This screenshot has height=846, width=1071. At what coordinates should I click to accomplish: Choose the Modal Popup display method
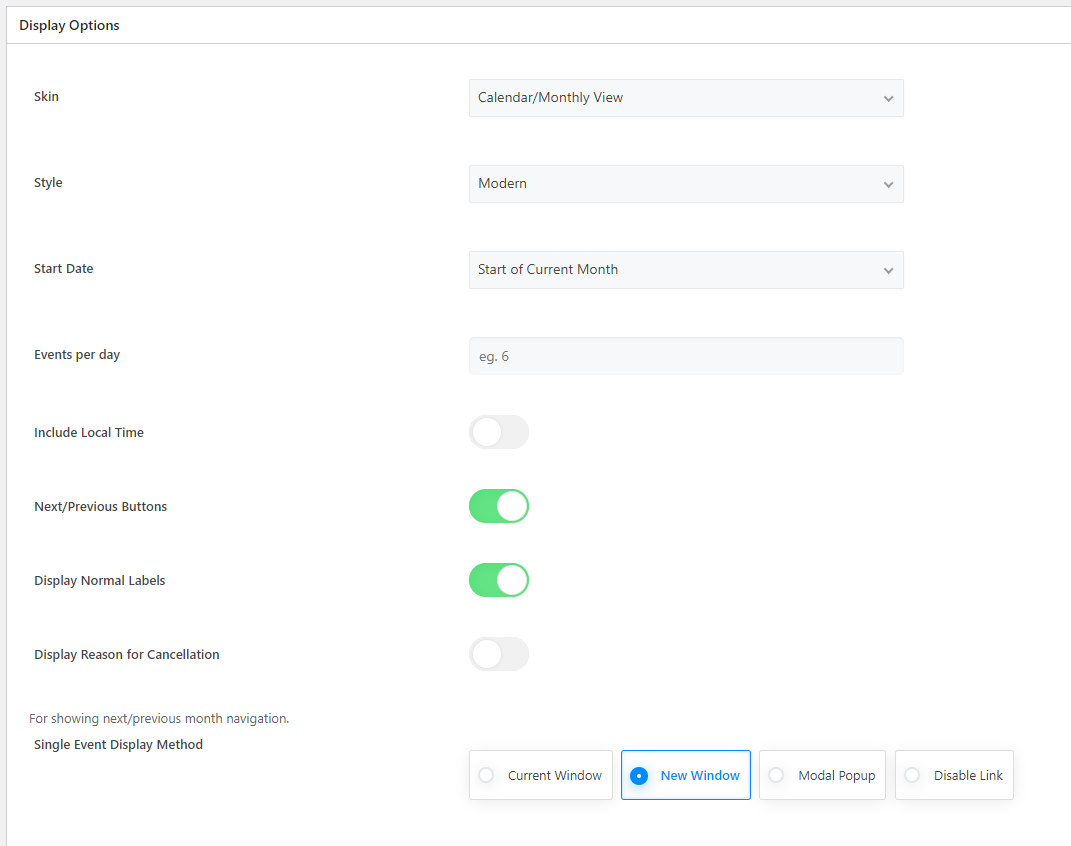[x=822, y=775]
